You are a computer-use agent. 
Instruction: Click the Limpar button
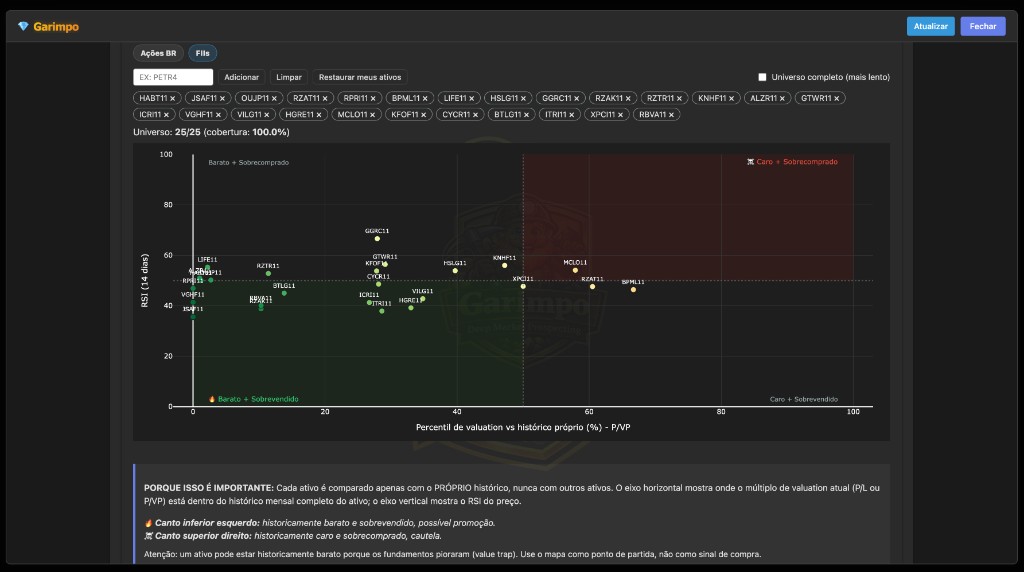pyautogui.click(x=289, y=77)
